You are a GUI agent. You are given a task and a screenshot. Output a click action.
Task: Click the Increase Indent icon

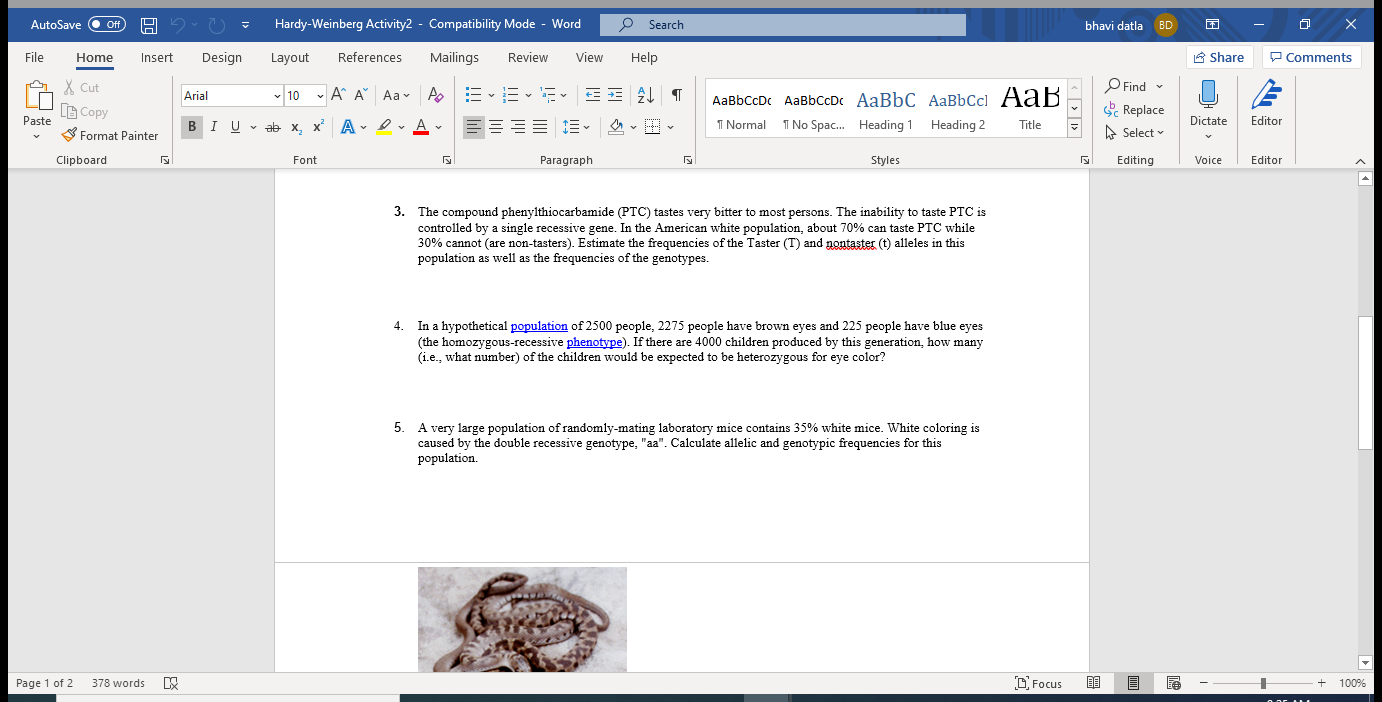click(x=615, y=96)
